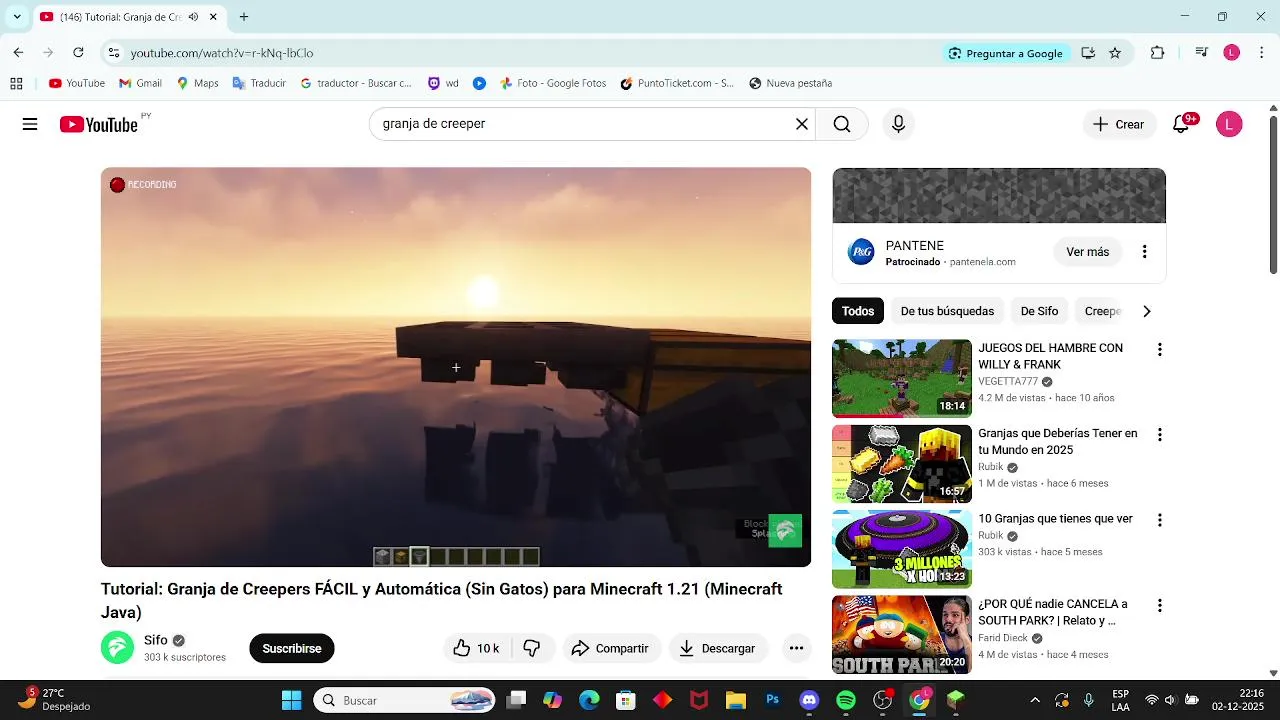Open the 16:57 Granjas video thumbnail
Viewport: 1280px width, 720px height.
[902, 464]
